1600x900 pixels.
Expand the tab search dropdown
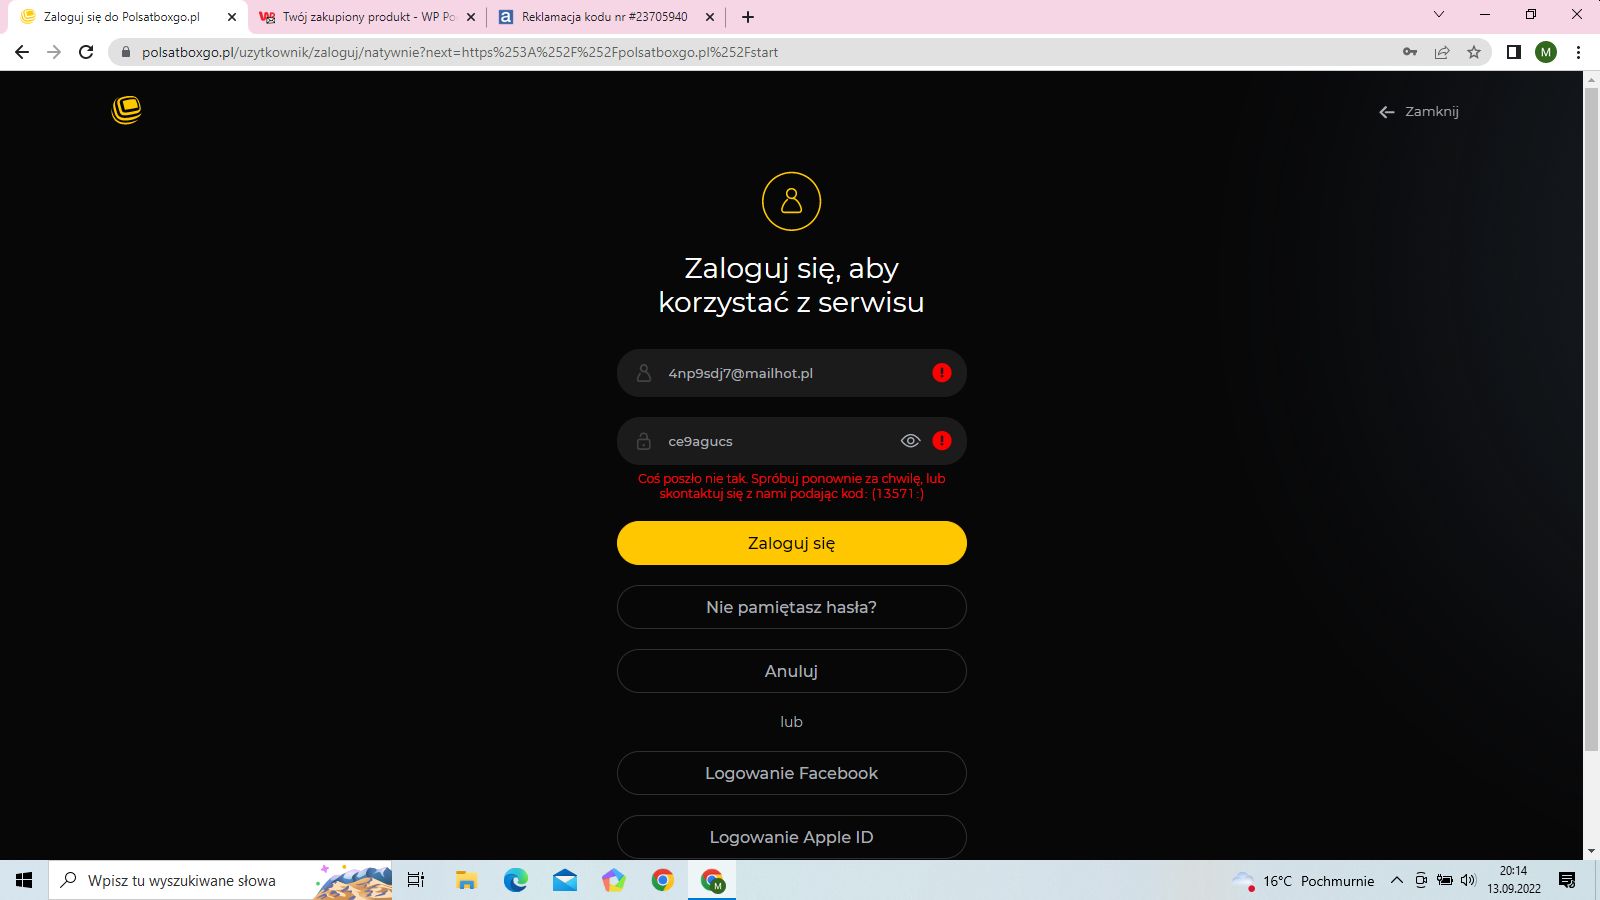click(x=1439, y=15)
